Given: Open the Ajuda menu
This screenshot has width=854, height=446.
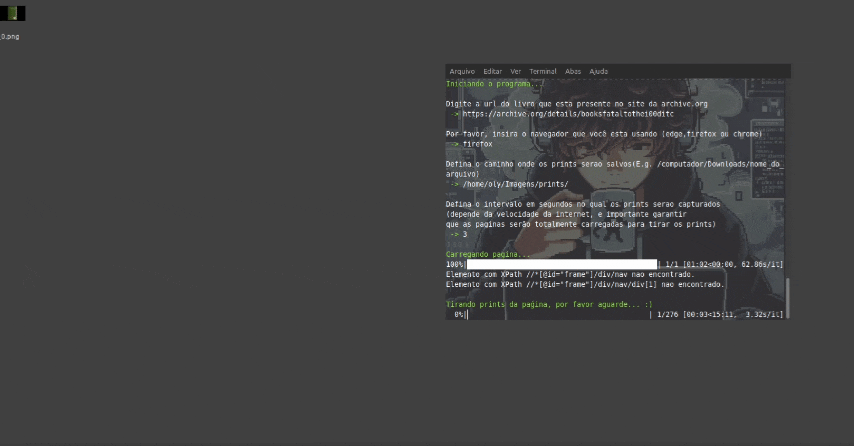Looking at the screenshot, I should pos(598,71).
